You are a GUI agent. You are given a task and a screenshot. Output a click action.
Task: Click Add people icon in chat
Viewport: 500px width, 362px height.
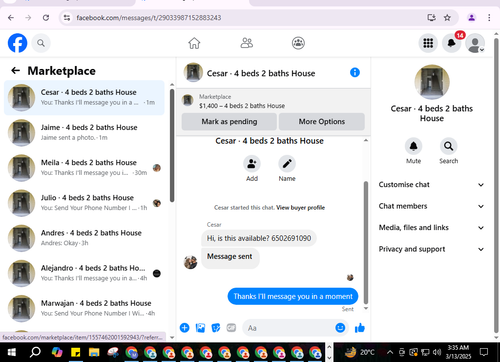tap(252, 164)
